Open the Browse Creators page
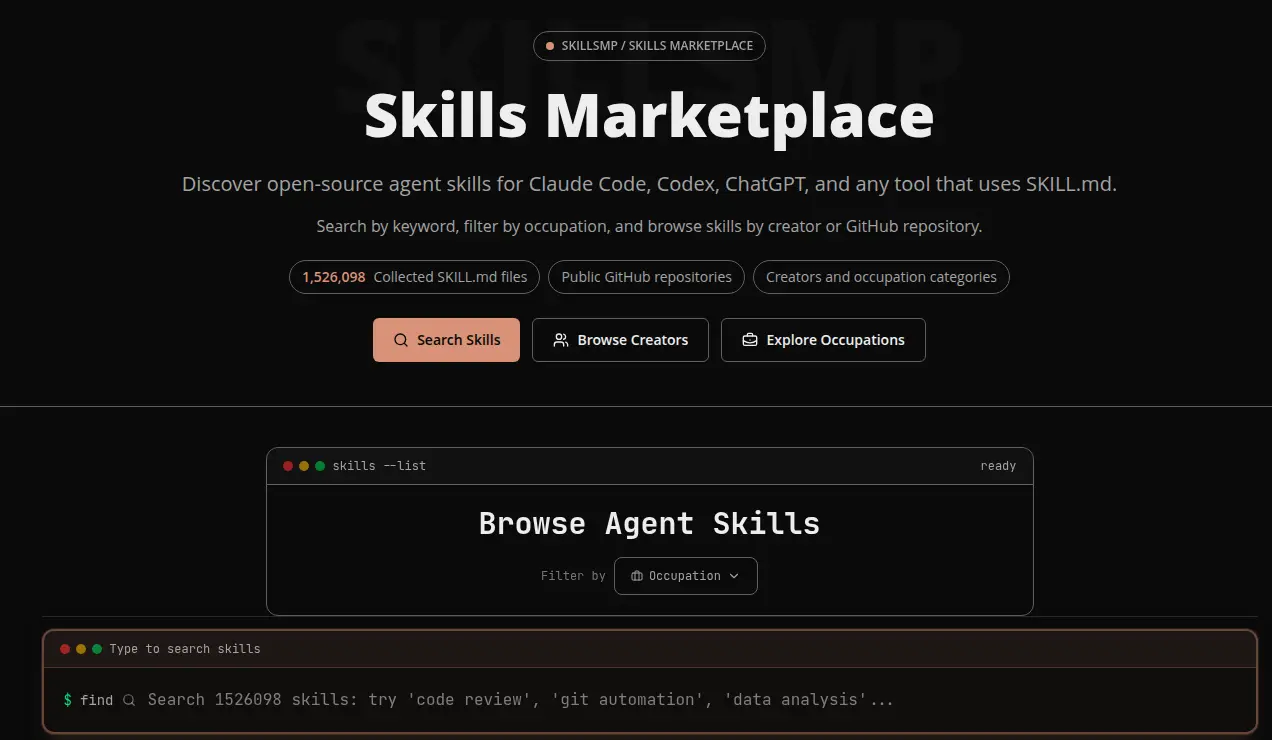1272x740 pixels. coord(620,340)
